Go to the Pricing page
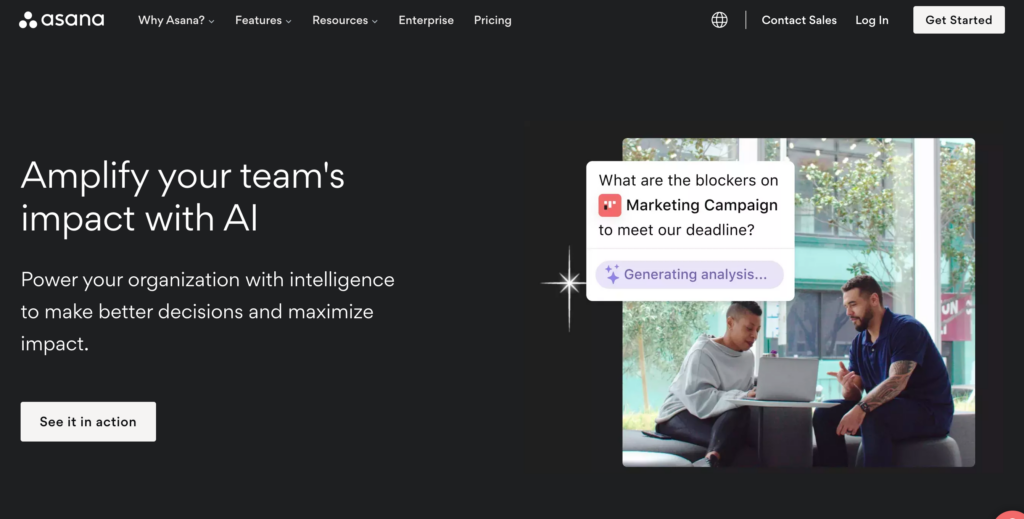Viewport: 1024px width, 519px height. (492, 20)
